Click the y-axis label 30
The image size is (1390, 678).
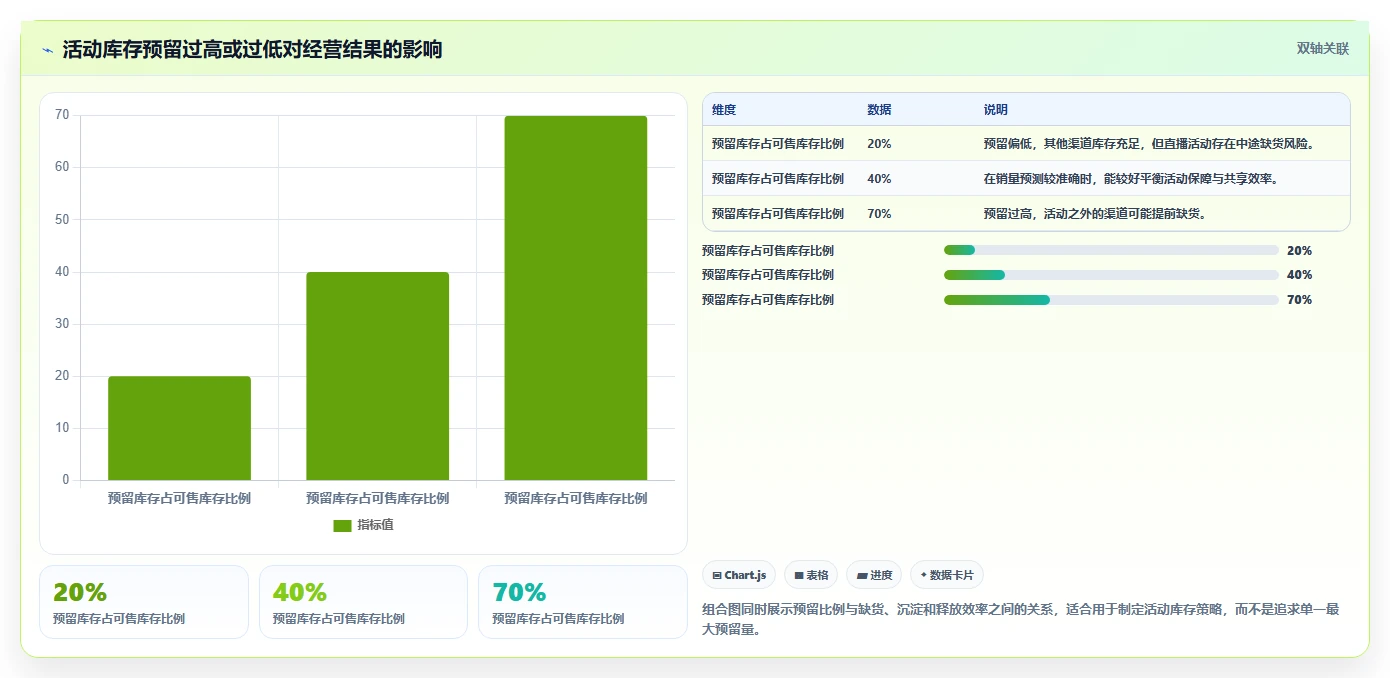click(x=62, y=324)
